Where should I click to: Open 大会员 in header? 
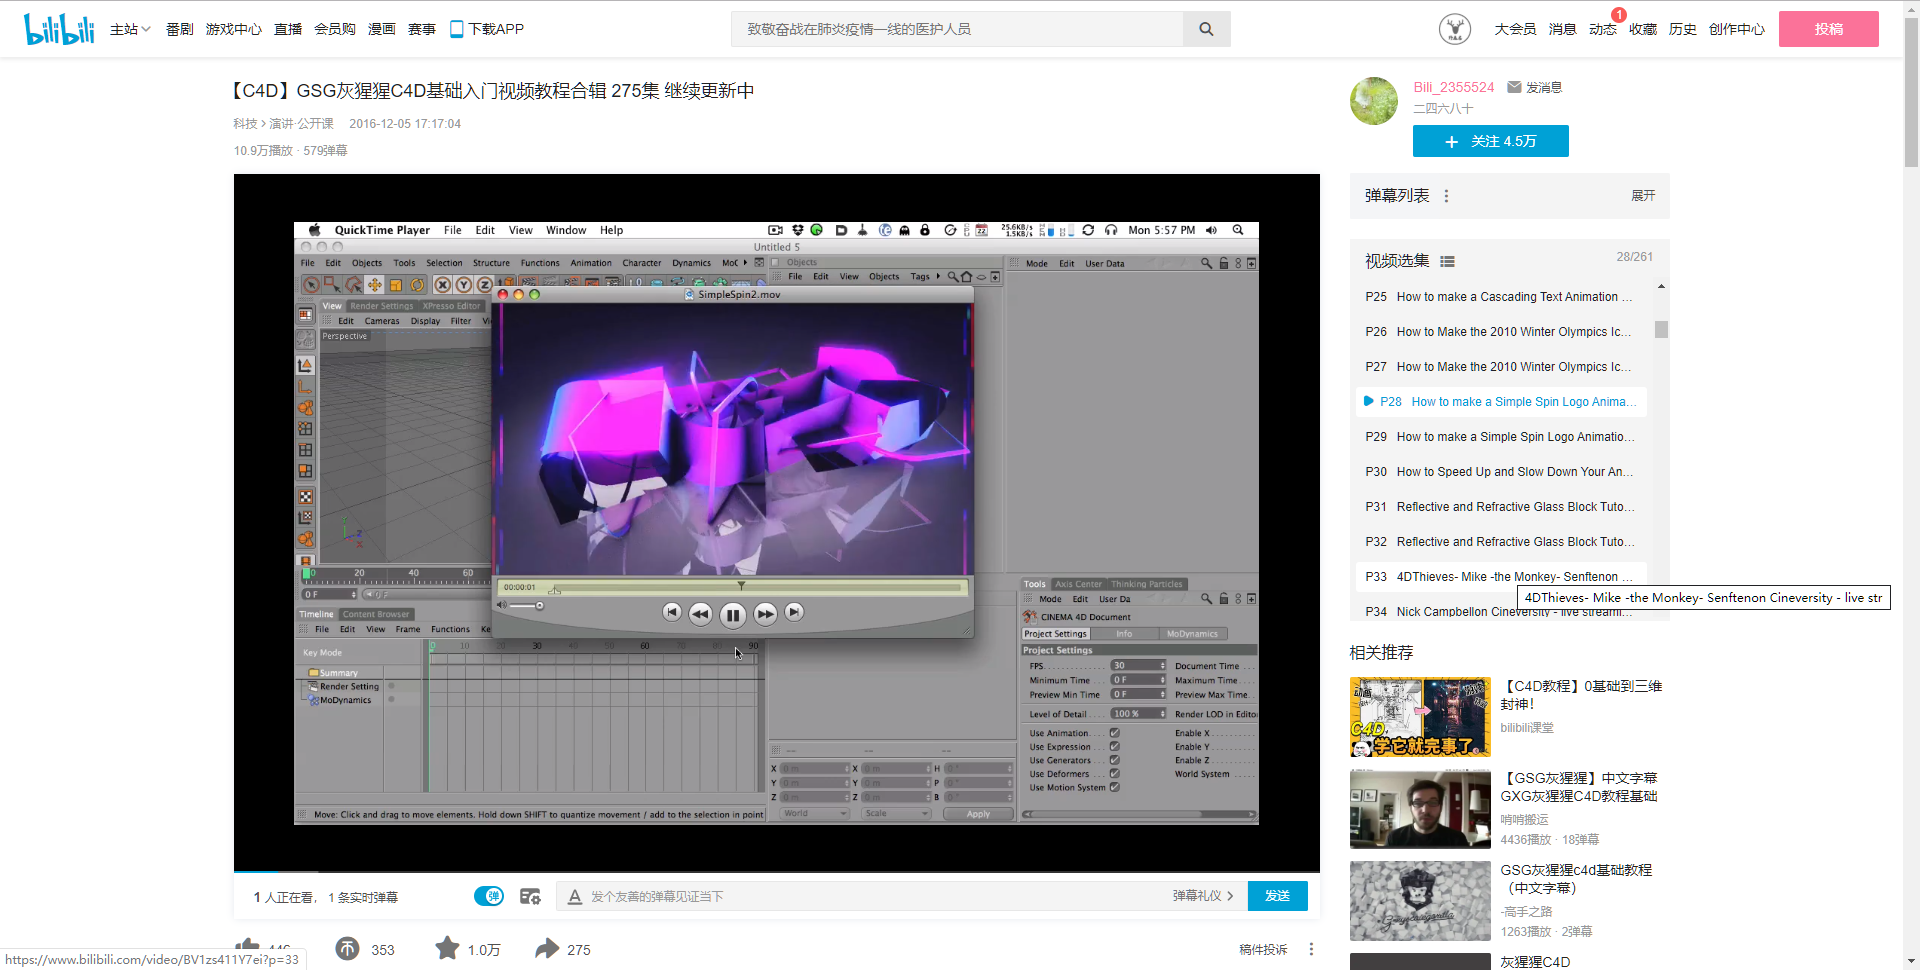(1515, 29)
